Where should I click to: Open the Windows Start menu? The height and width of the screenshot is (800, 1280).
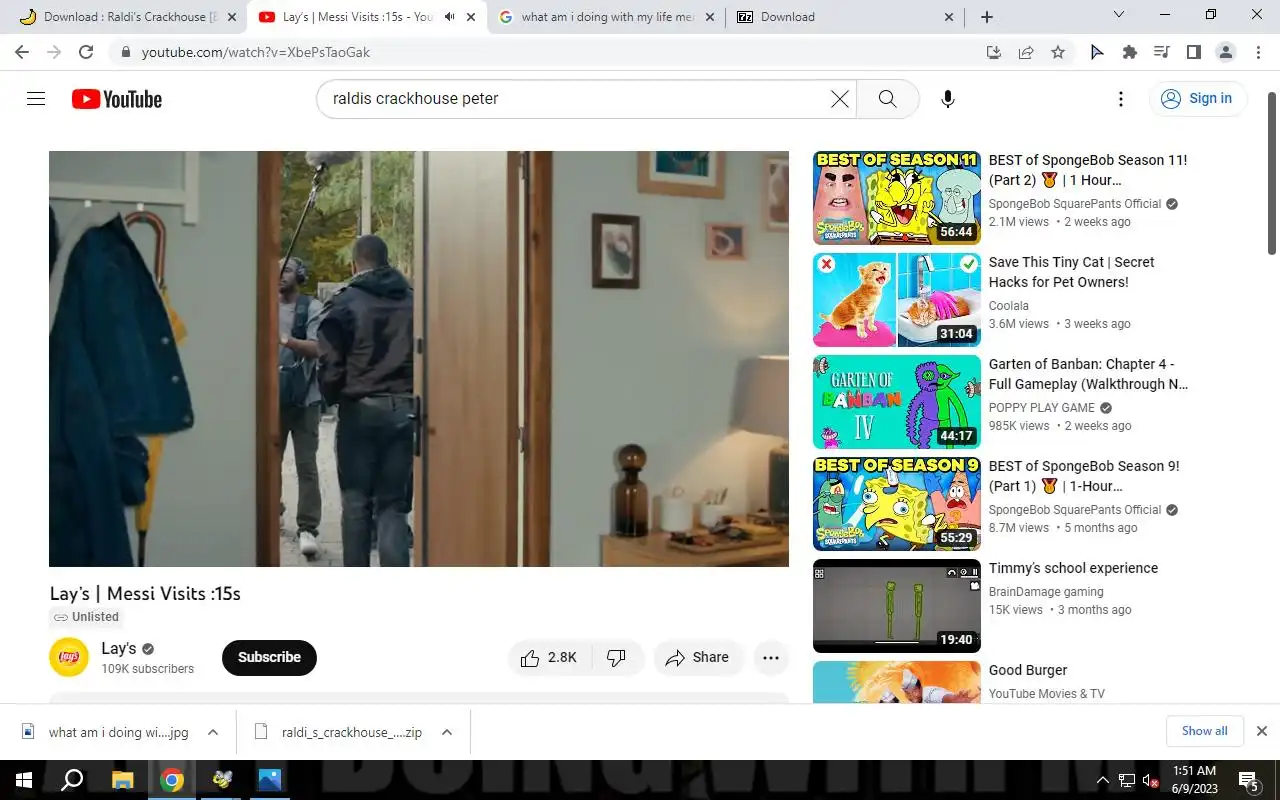point(24,780)
